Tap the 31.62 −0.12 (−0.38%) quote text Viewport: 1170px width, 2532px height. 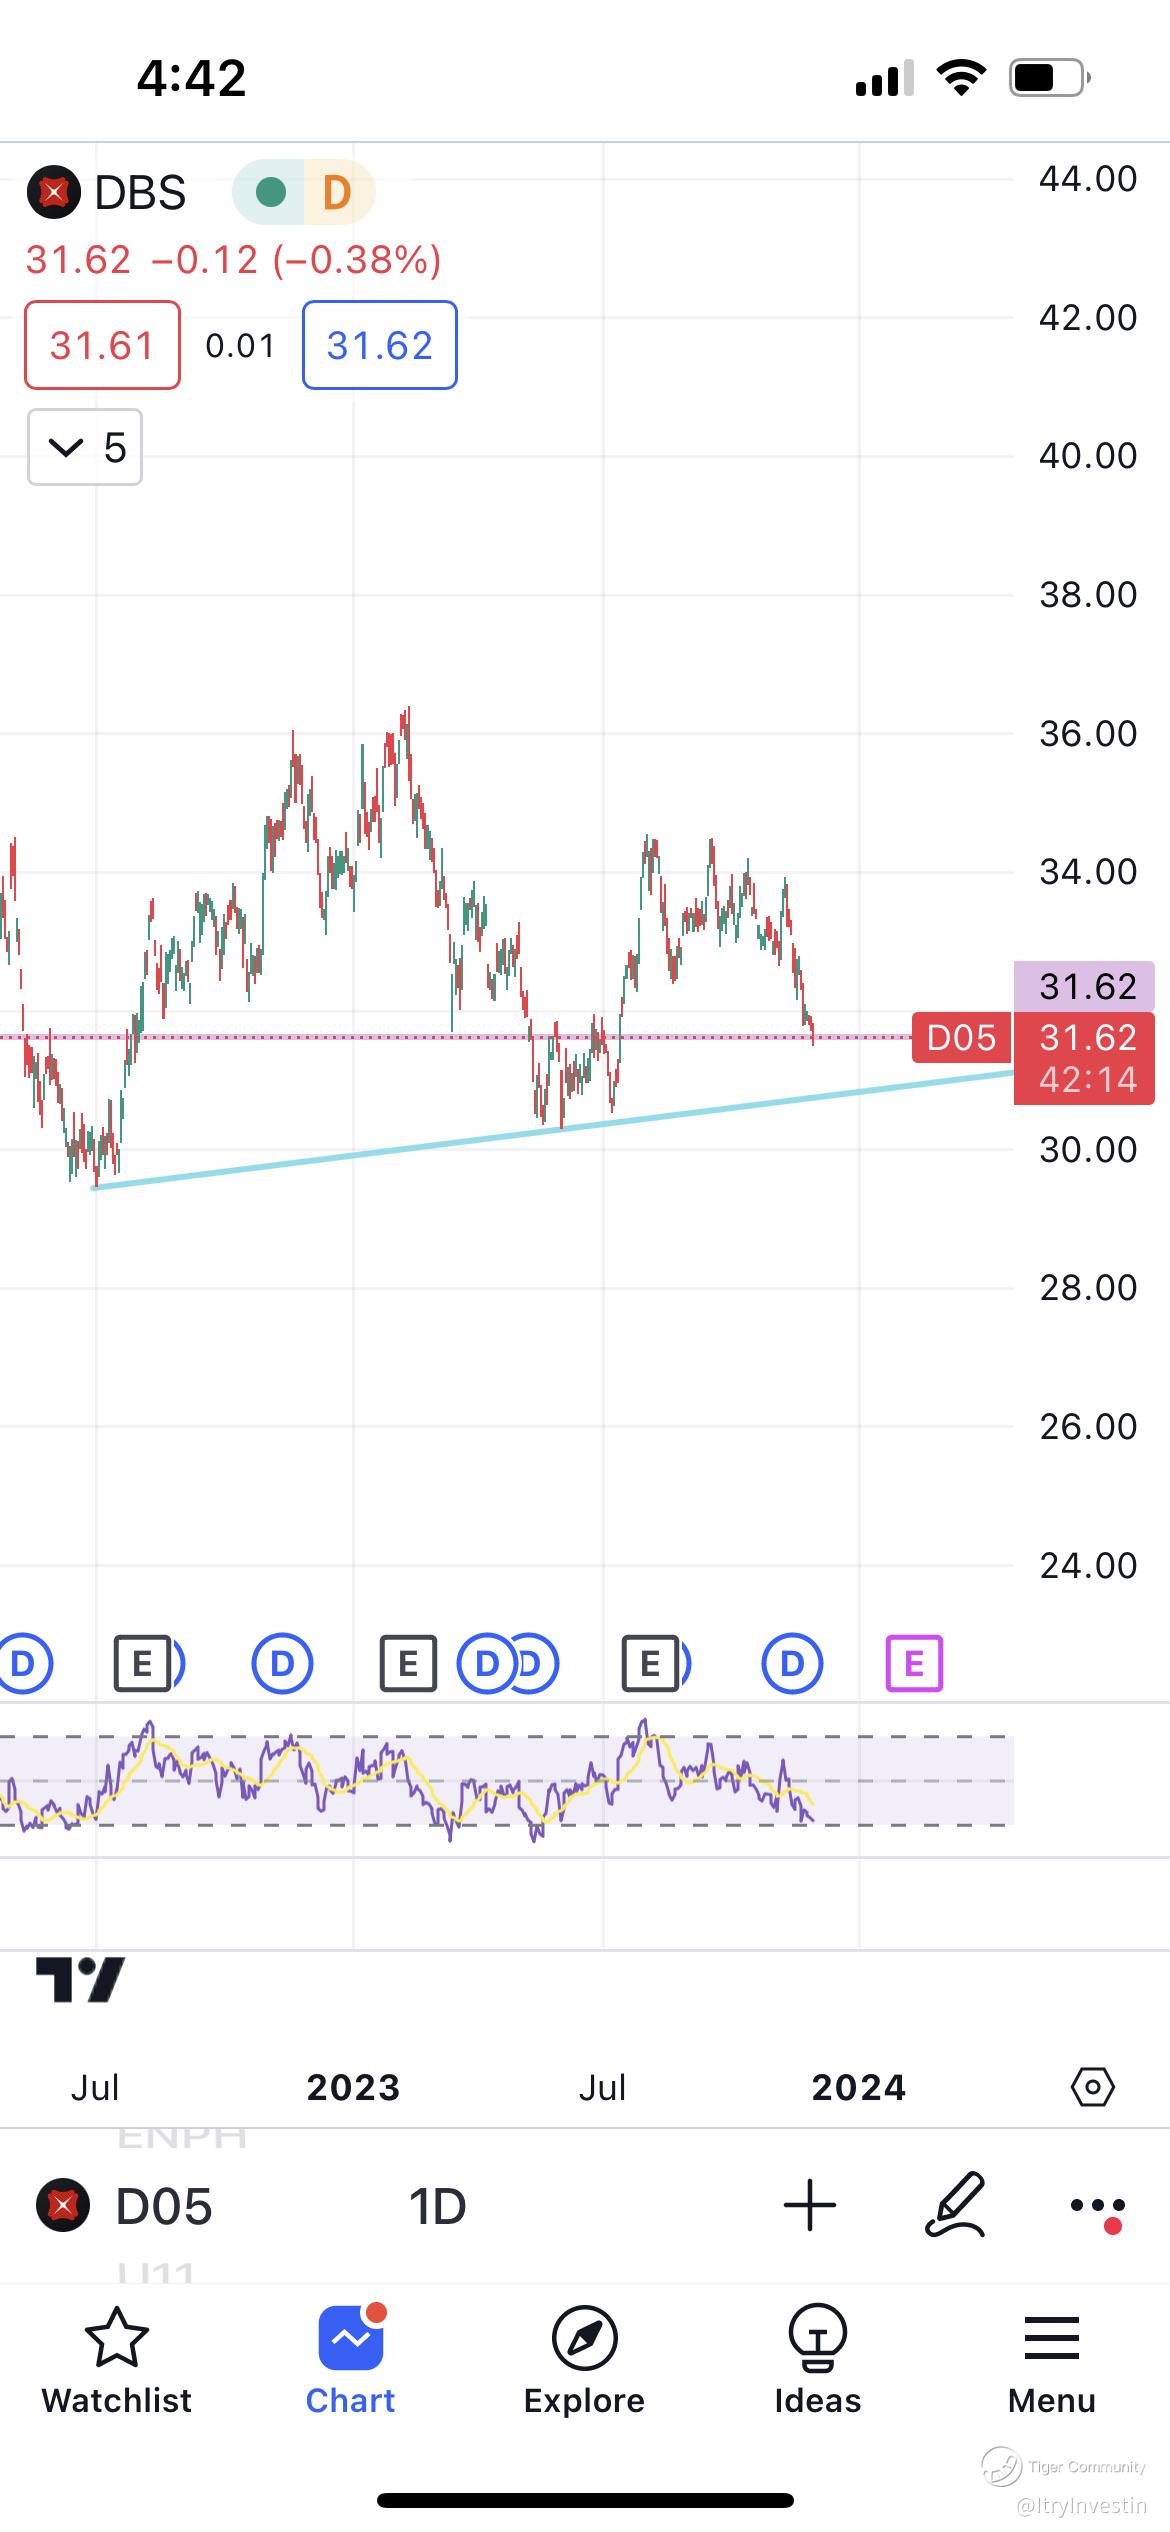233,260
